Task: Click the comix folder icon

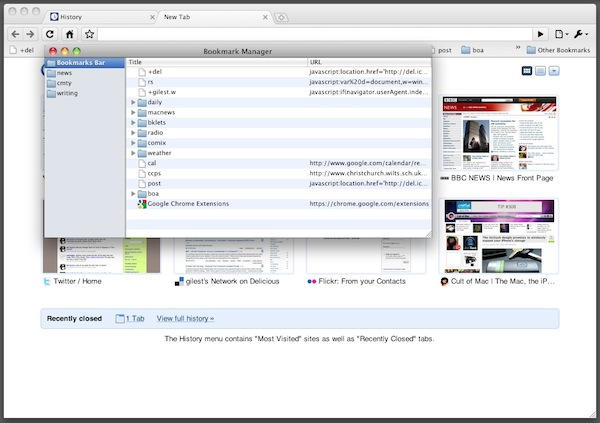Action: coord(142,143)
